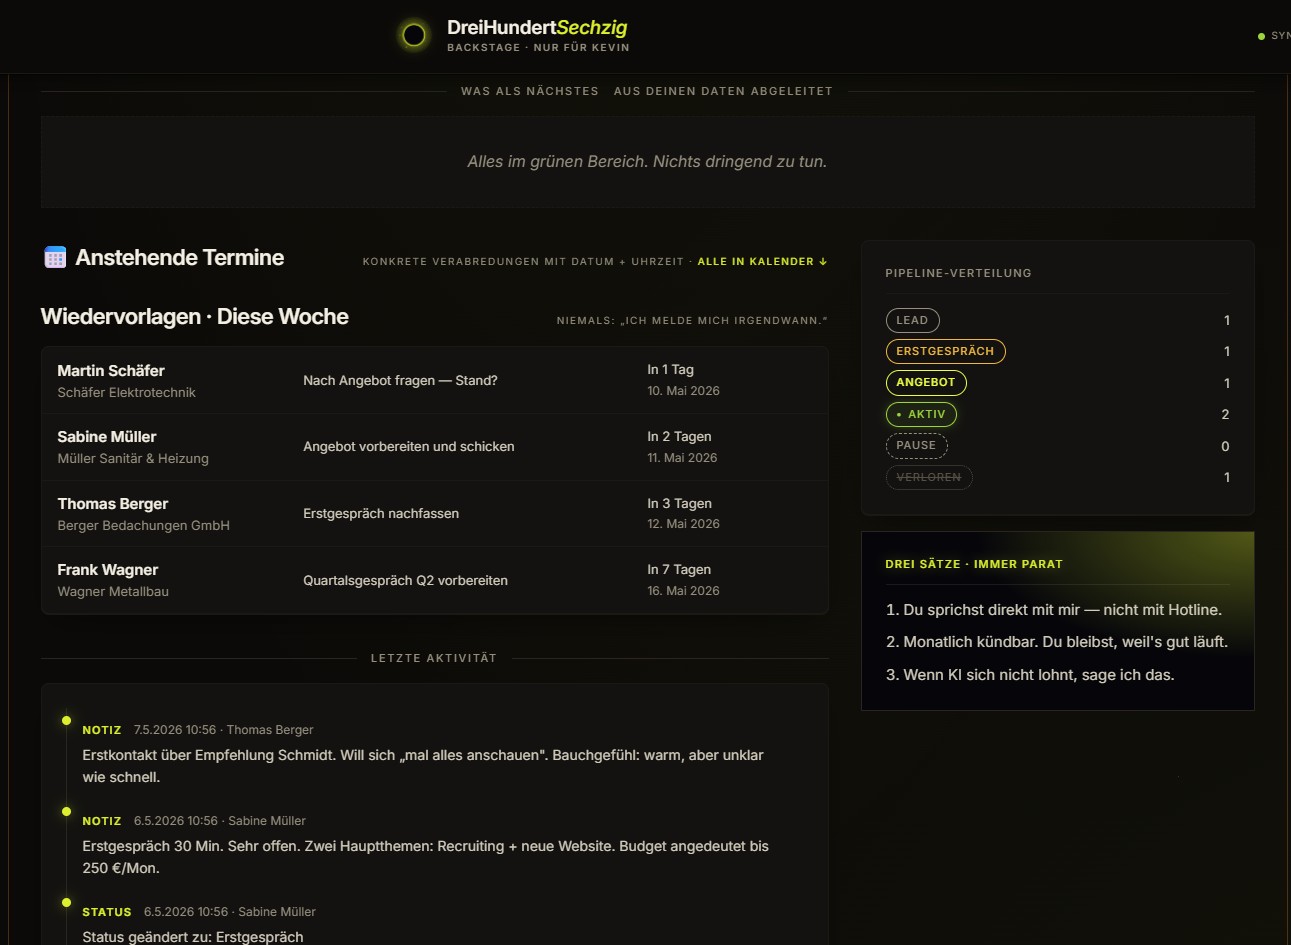Click 'DREI SÄTZE · IMMER PARAT' card title
Image resolution: width=1291 pixels, height=945 pixels.
click(974, 564)
